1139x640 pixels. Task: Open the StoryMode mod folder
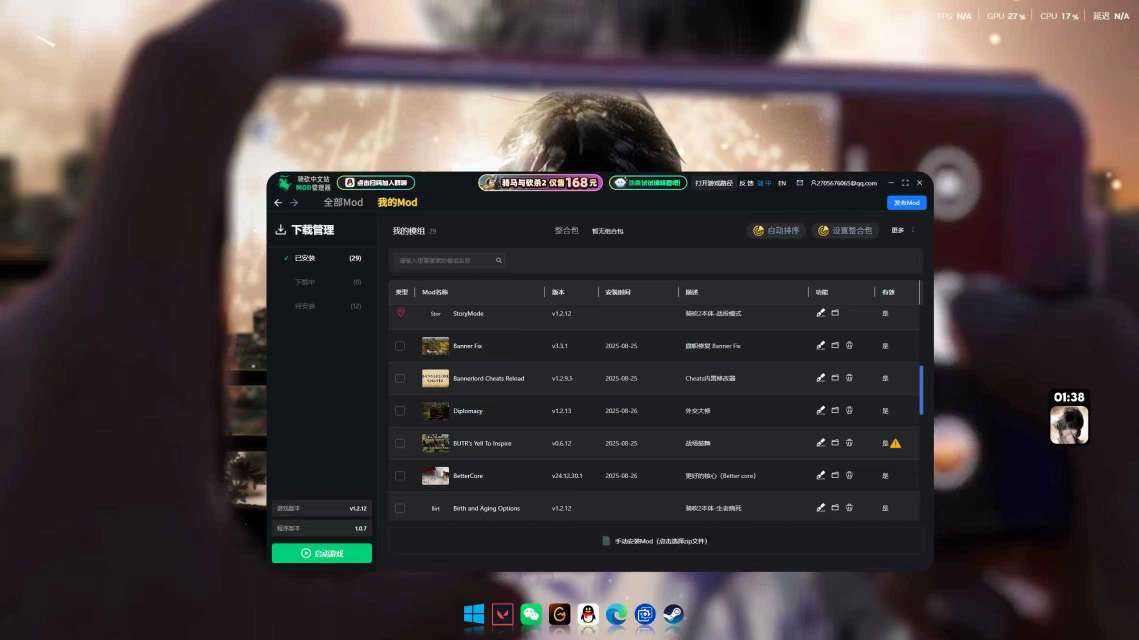[x=835, y=313]
